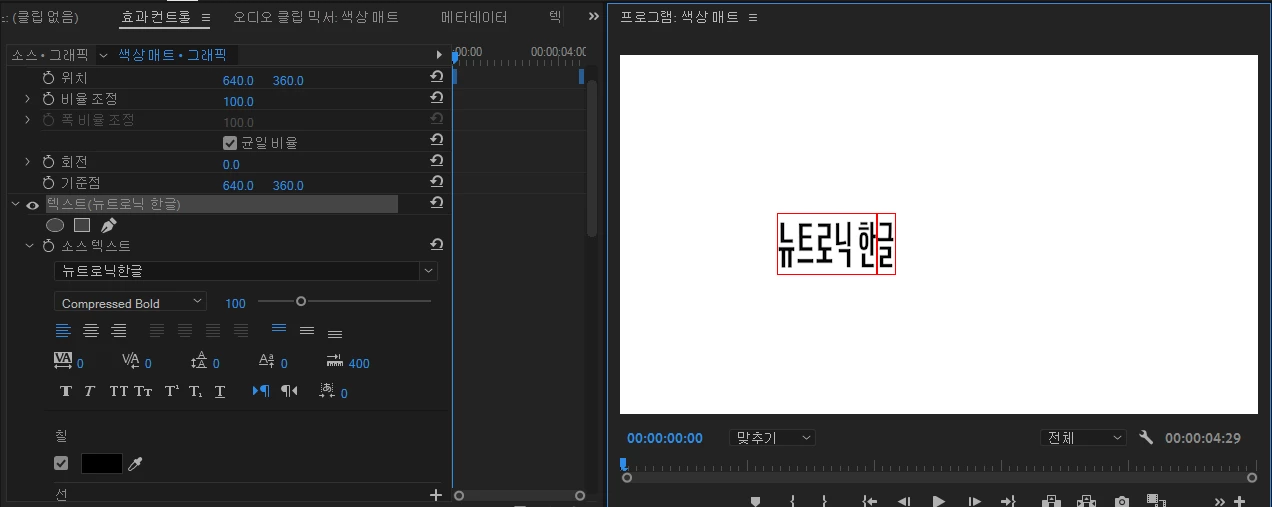This screenshot has height=507, width=1272.
Task: Open the 전체 playback resolution dropdown
Action: pyautogui.click(x=1083, y=438)
